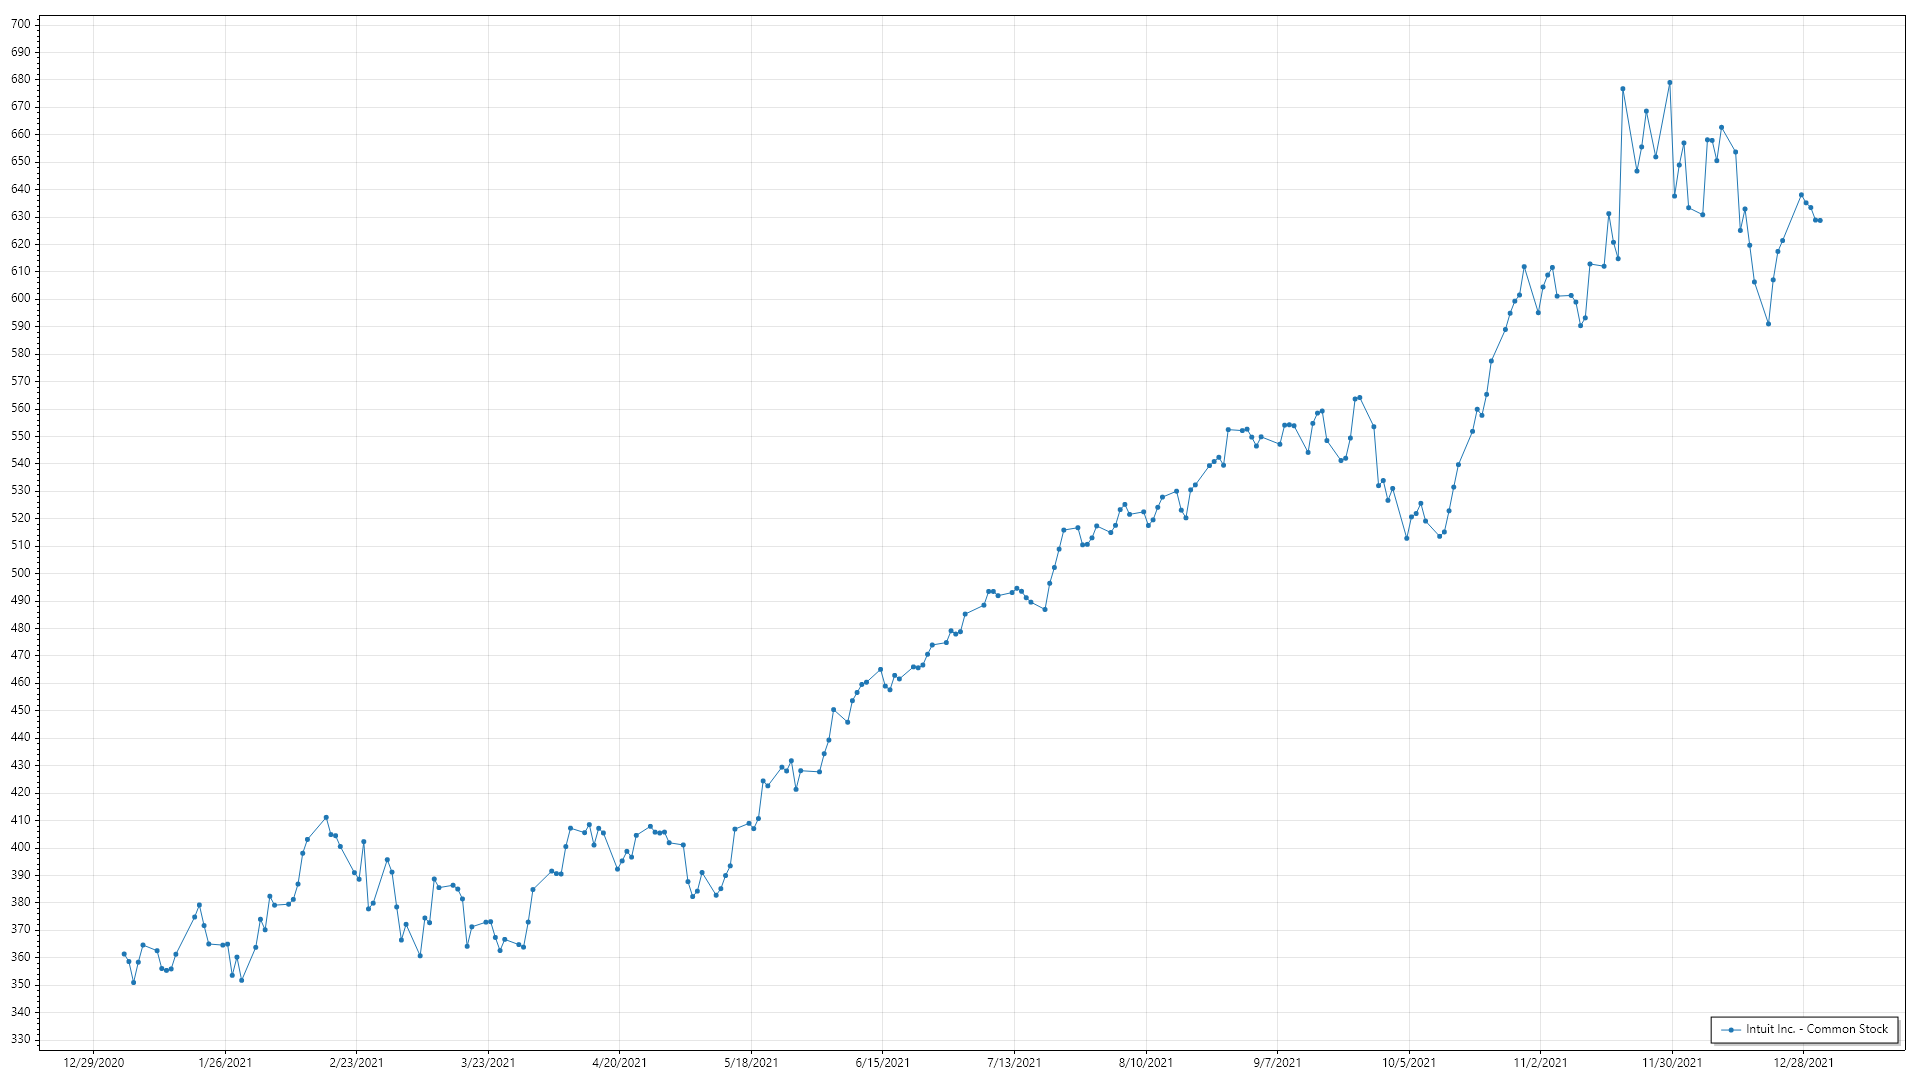Click the 2/23/2021 x-axis date label

[356, 1063]
